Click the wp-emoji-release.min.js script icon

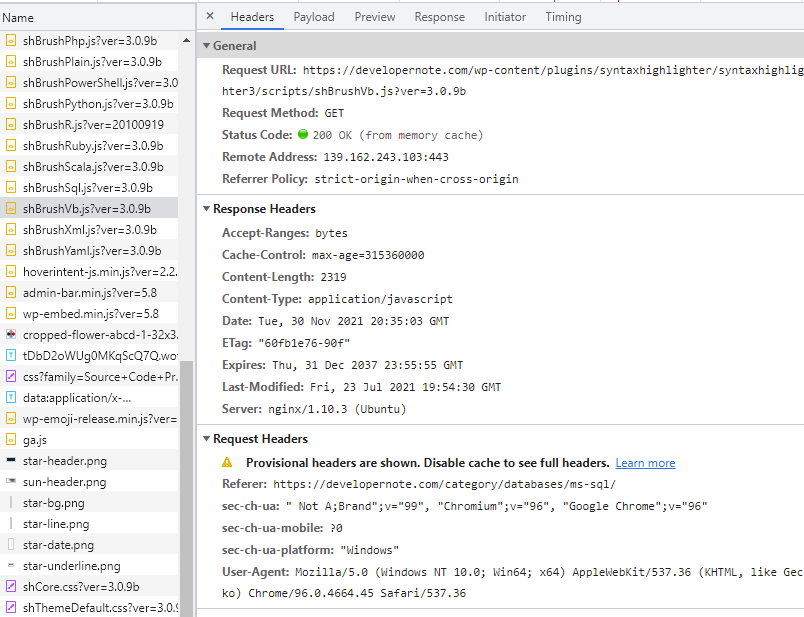(x=10, y=419)
